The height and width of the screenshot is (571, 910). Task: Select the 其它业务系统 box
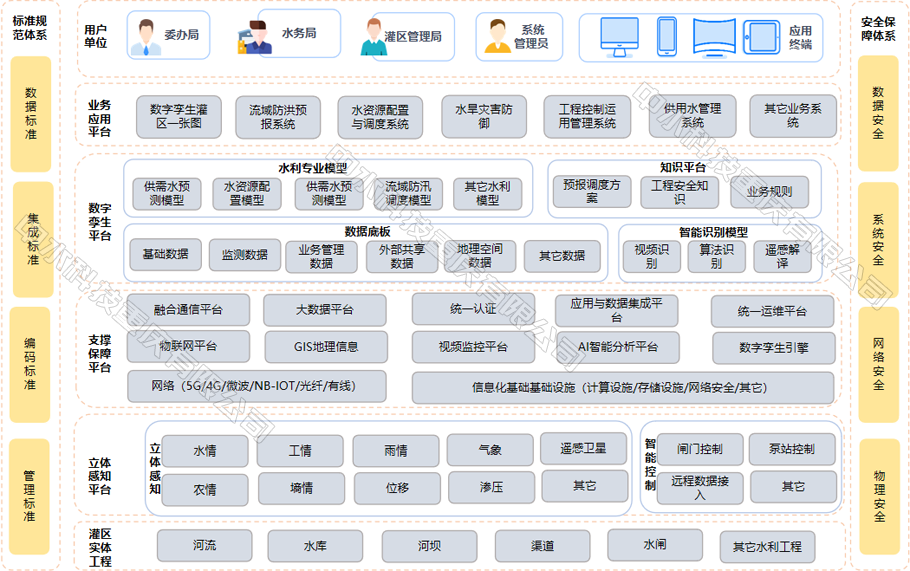pos(793,116)
